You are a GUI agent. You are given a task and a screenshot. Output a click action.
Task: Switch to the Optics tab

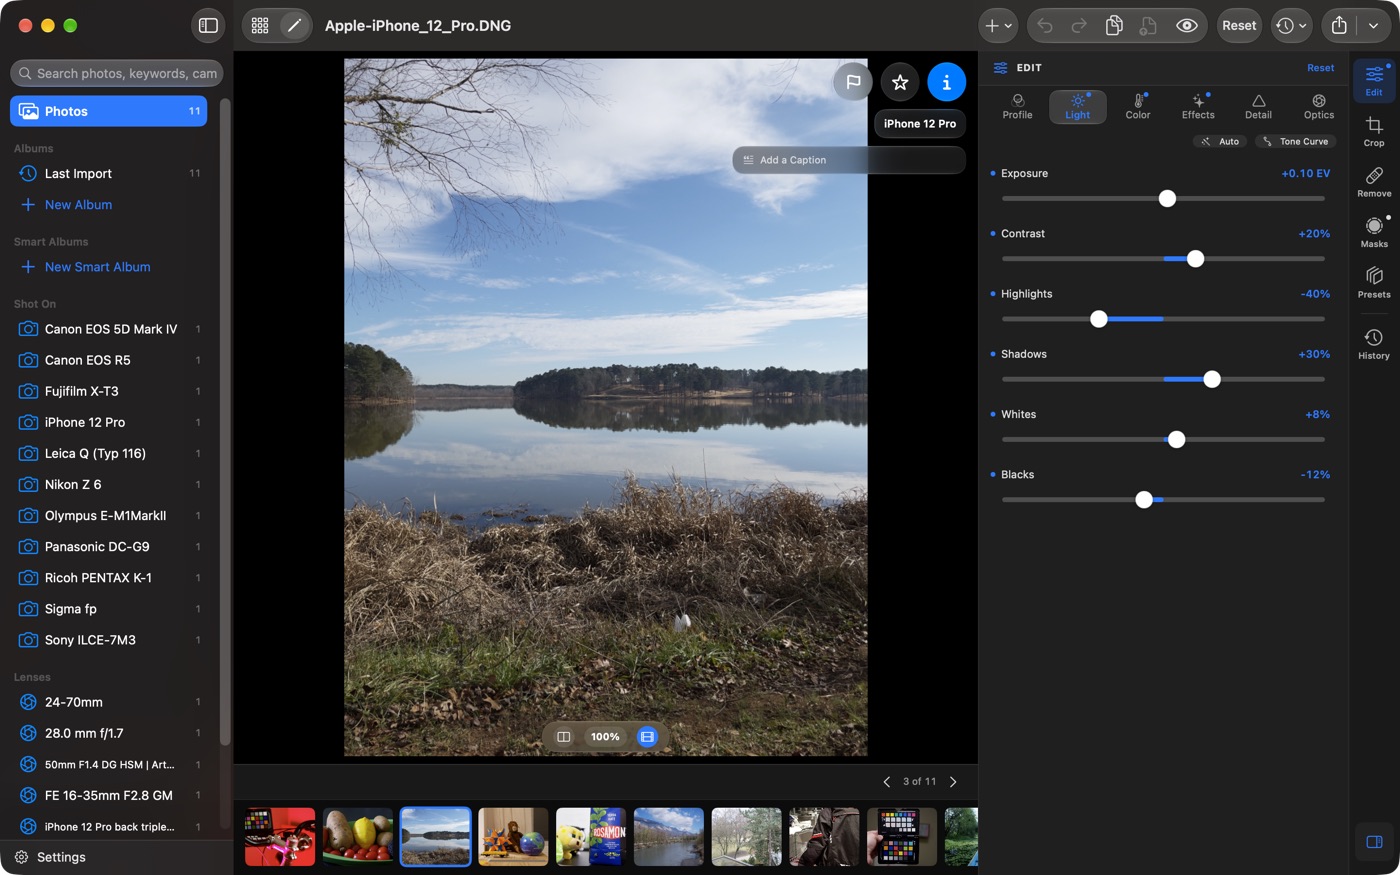tap(1319, 107)
